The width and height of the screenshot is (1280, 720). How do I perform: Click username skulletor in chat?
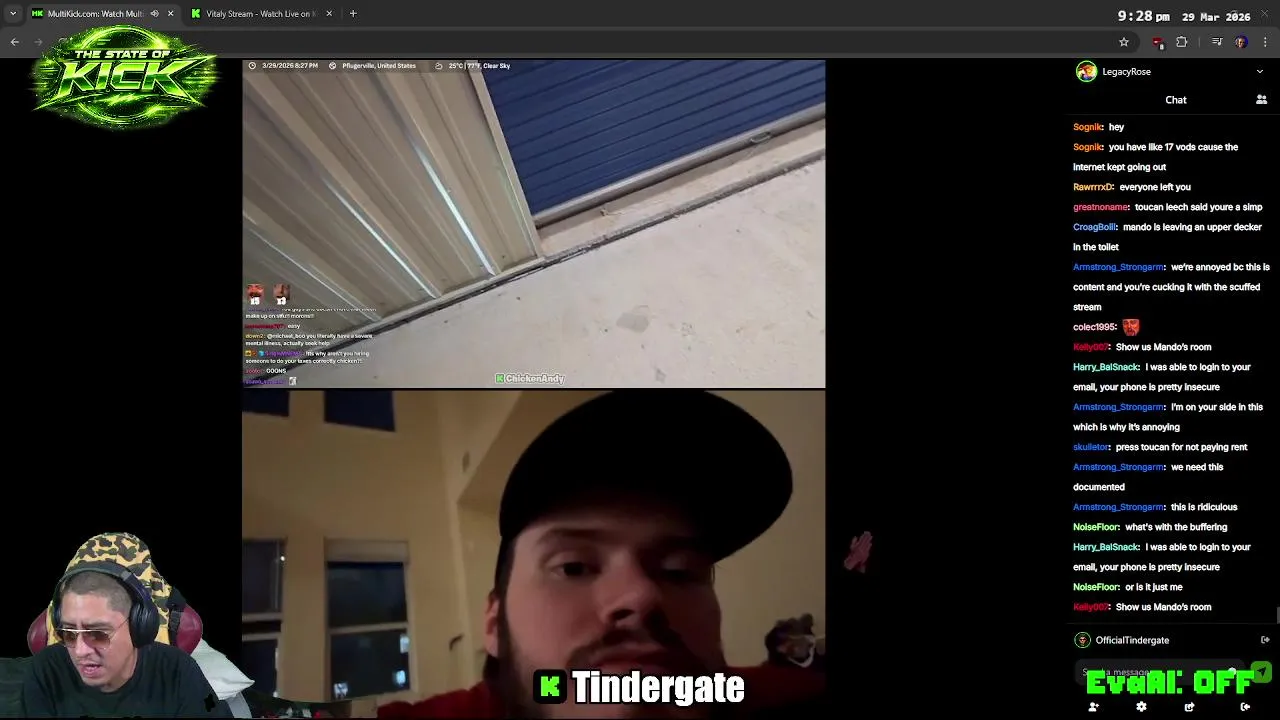point(1091,447)
